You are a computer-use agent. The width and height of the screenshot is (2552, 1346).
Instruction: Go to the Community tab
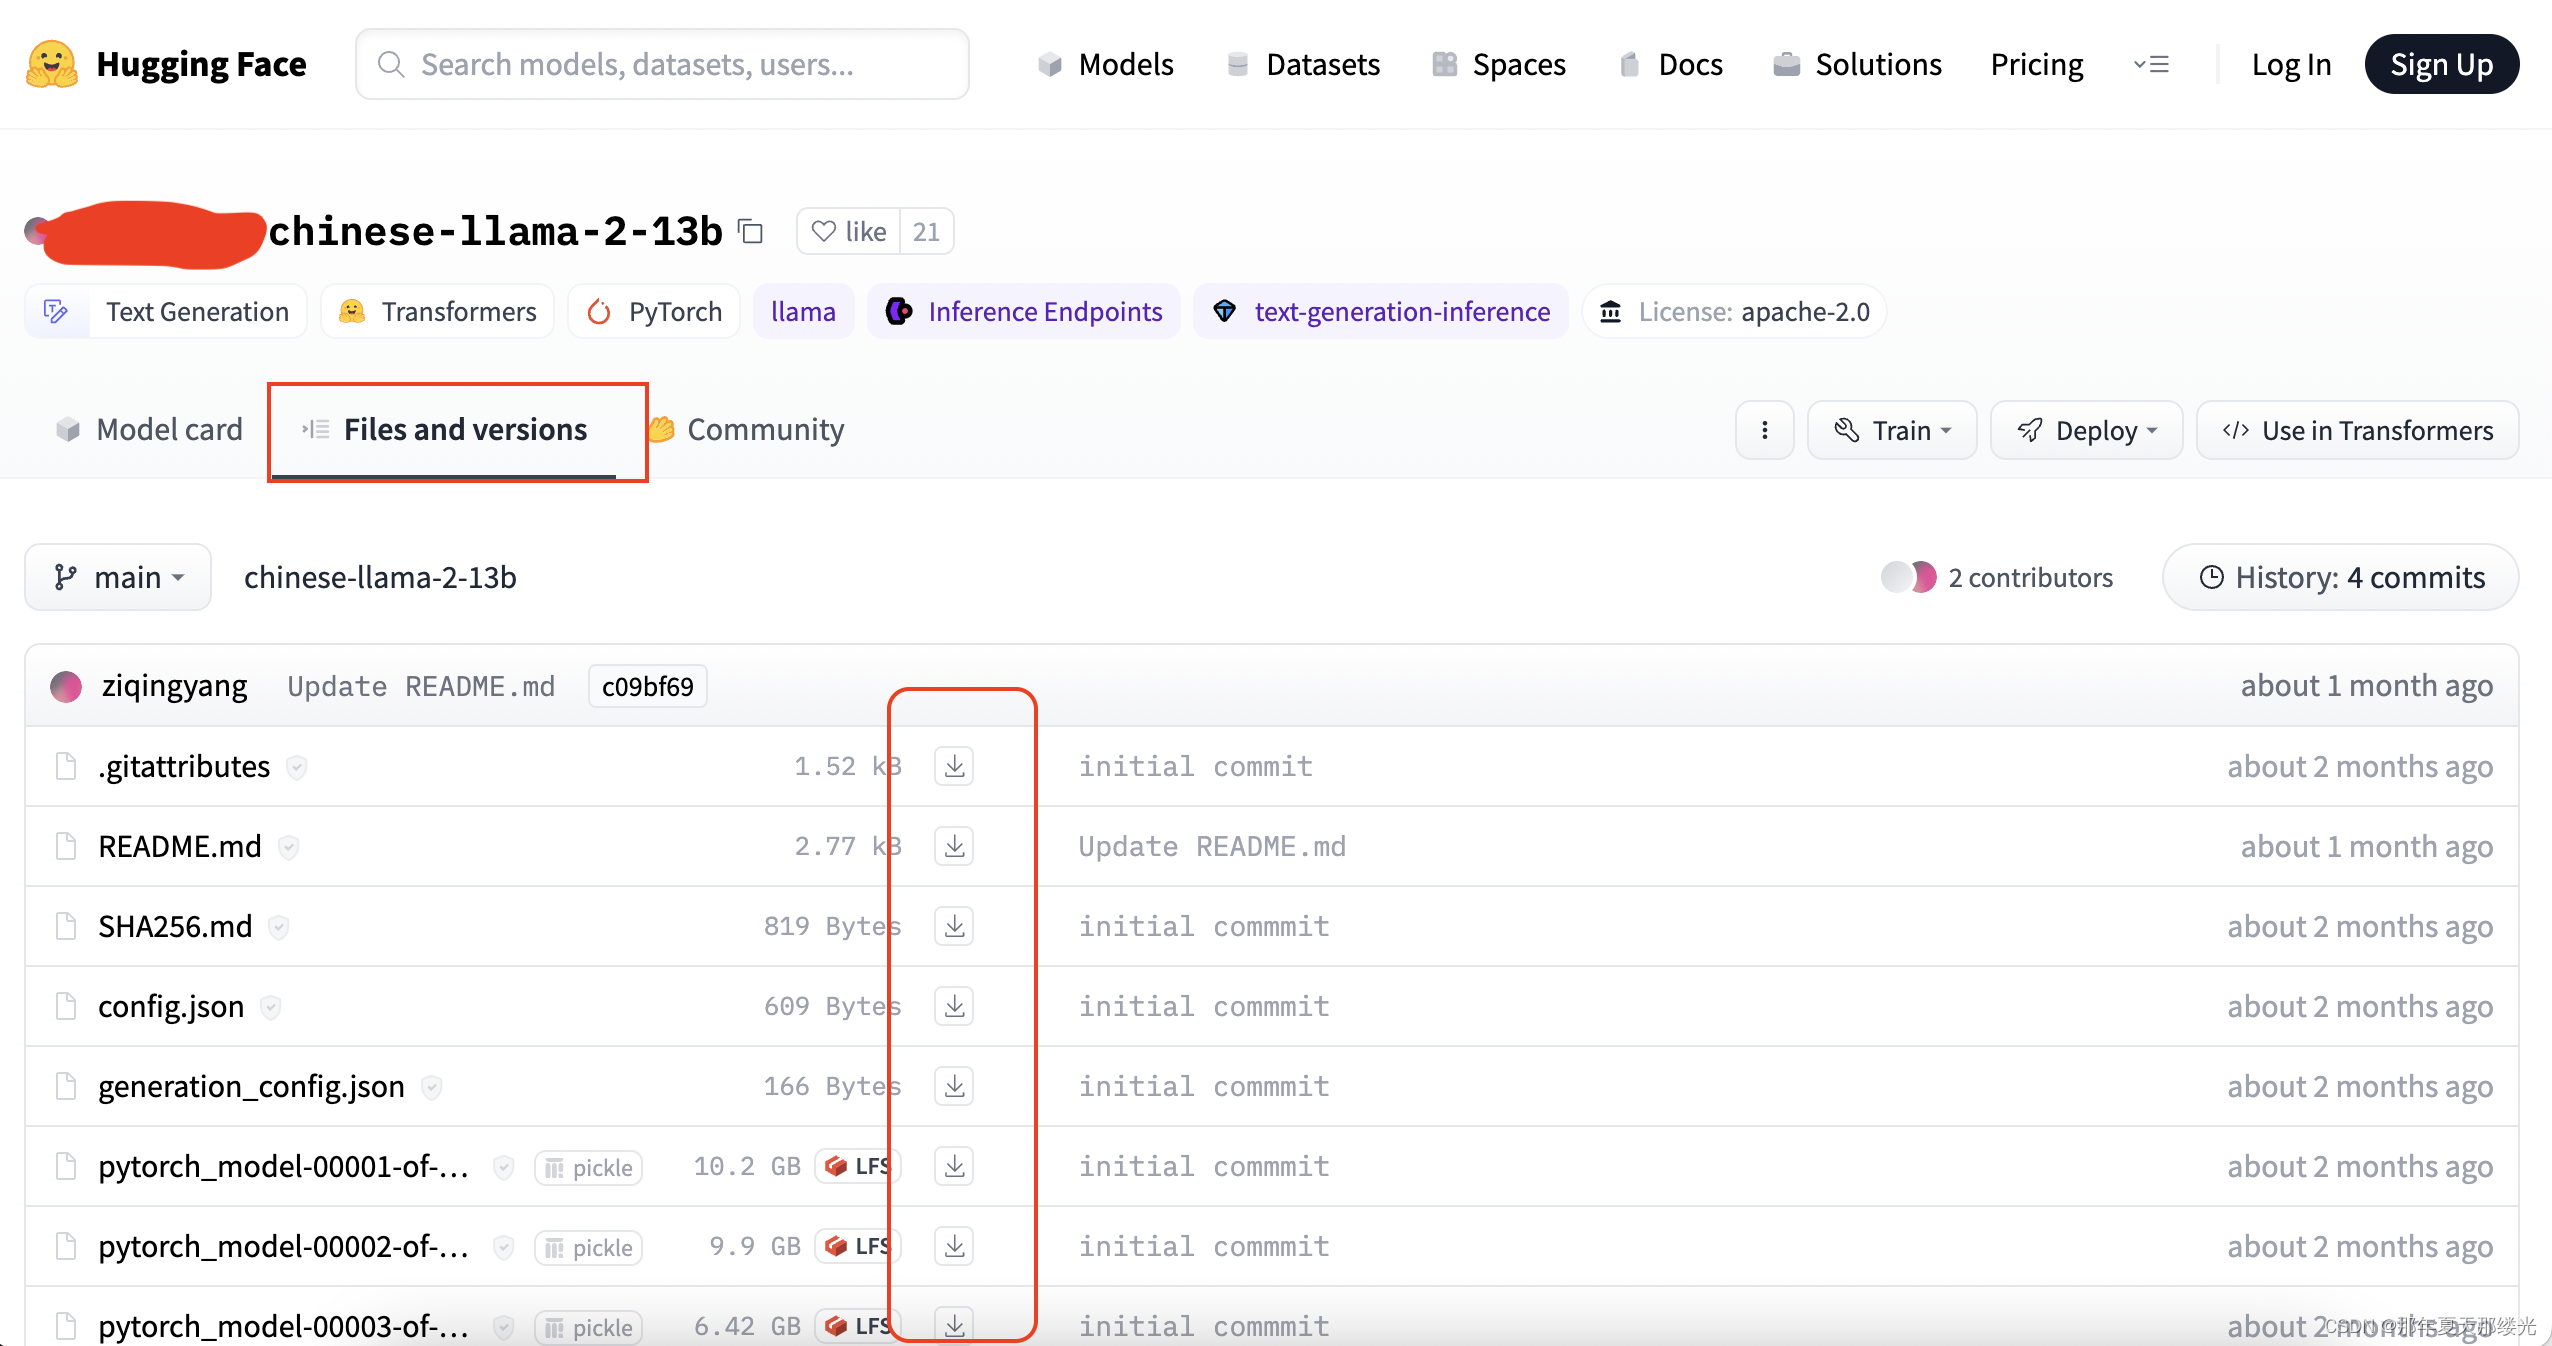click(x=746, y=429)
